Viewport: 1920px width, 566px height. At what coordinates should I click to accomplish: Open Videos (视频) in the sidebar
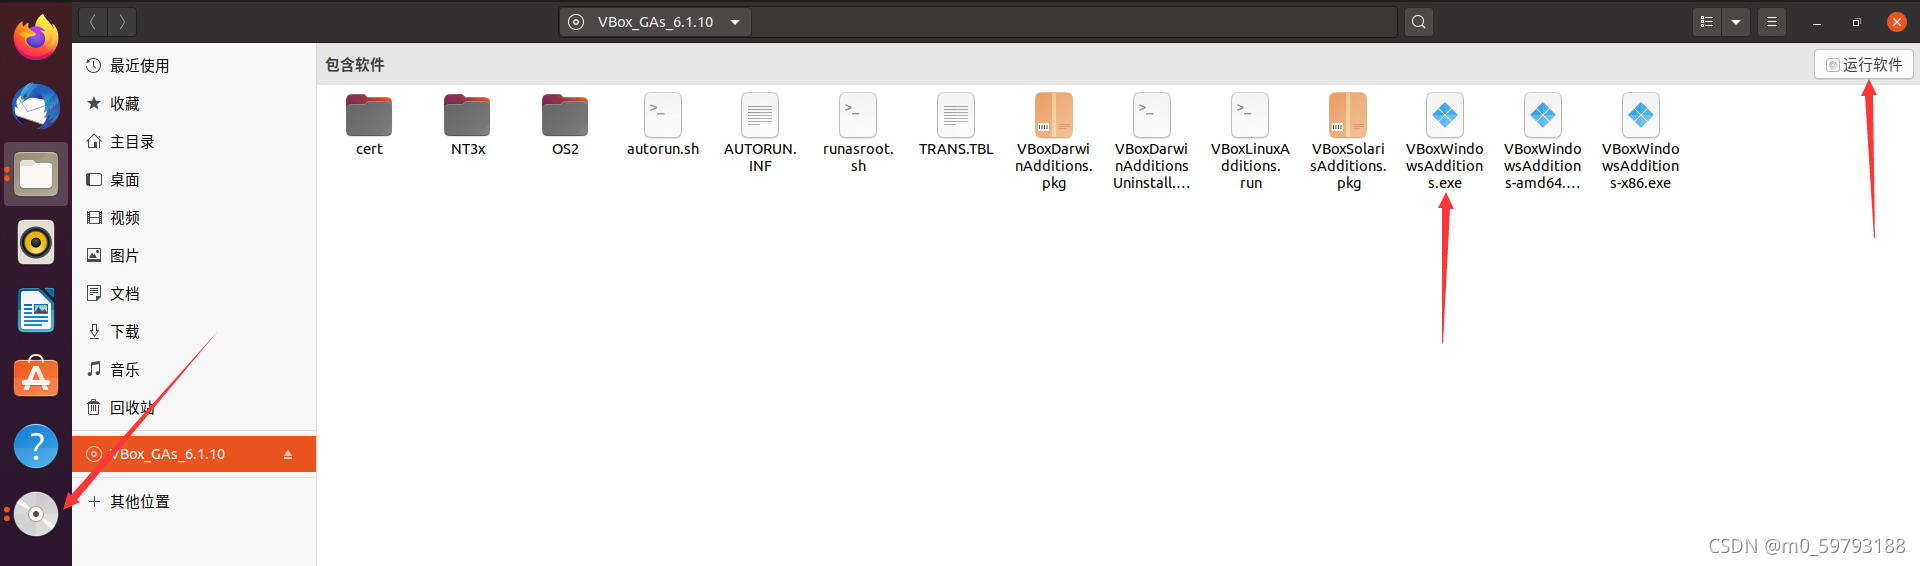pos(194,218)
